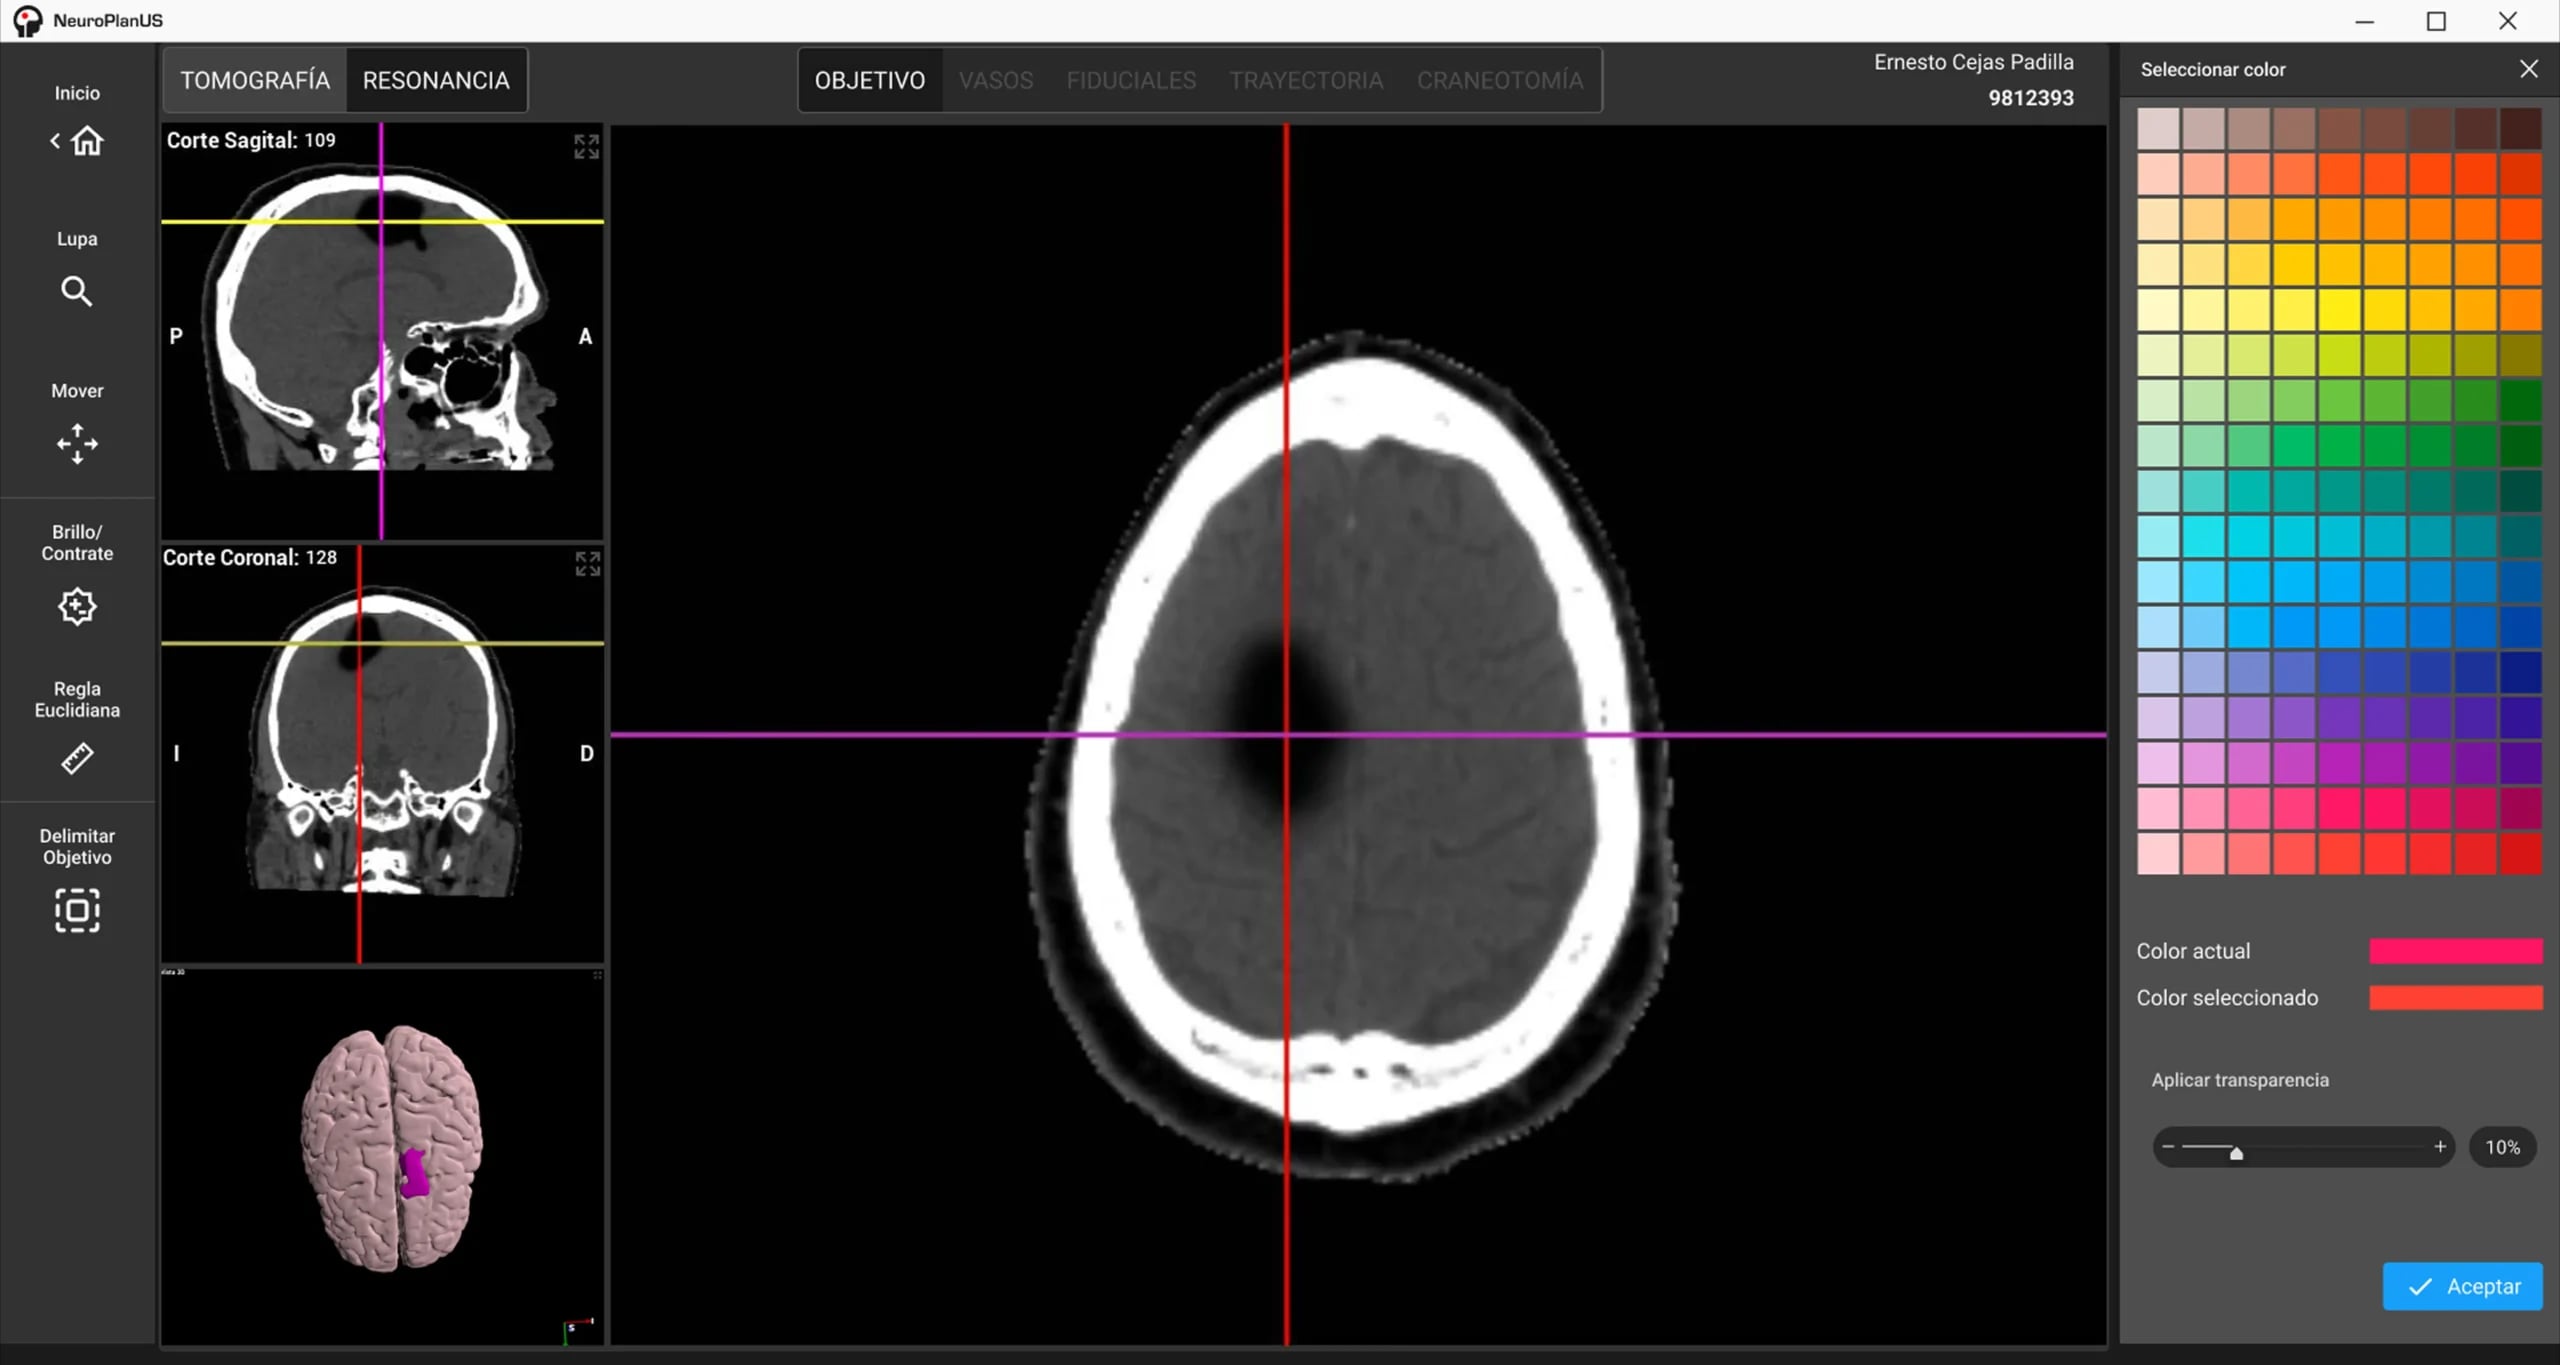Increase transparency using the plus button
The image size is (2560, 1365).
2441,1147
